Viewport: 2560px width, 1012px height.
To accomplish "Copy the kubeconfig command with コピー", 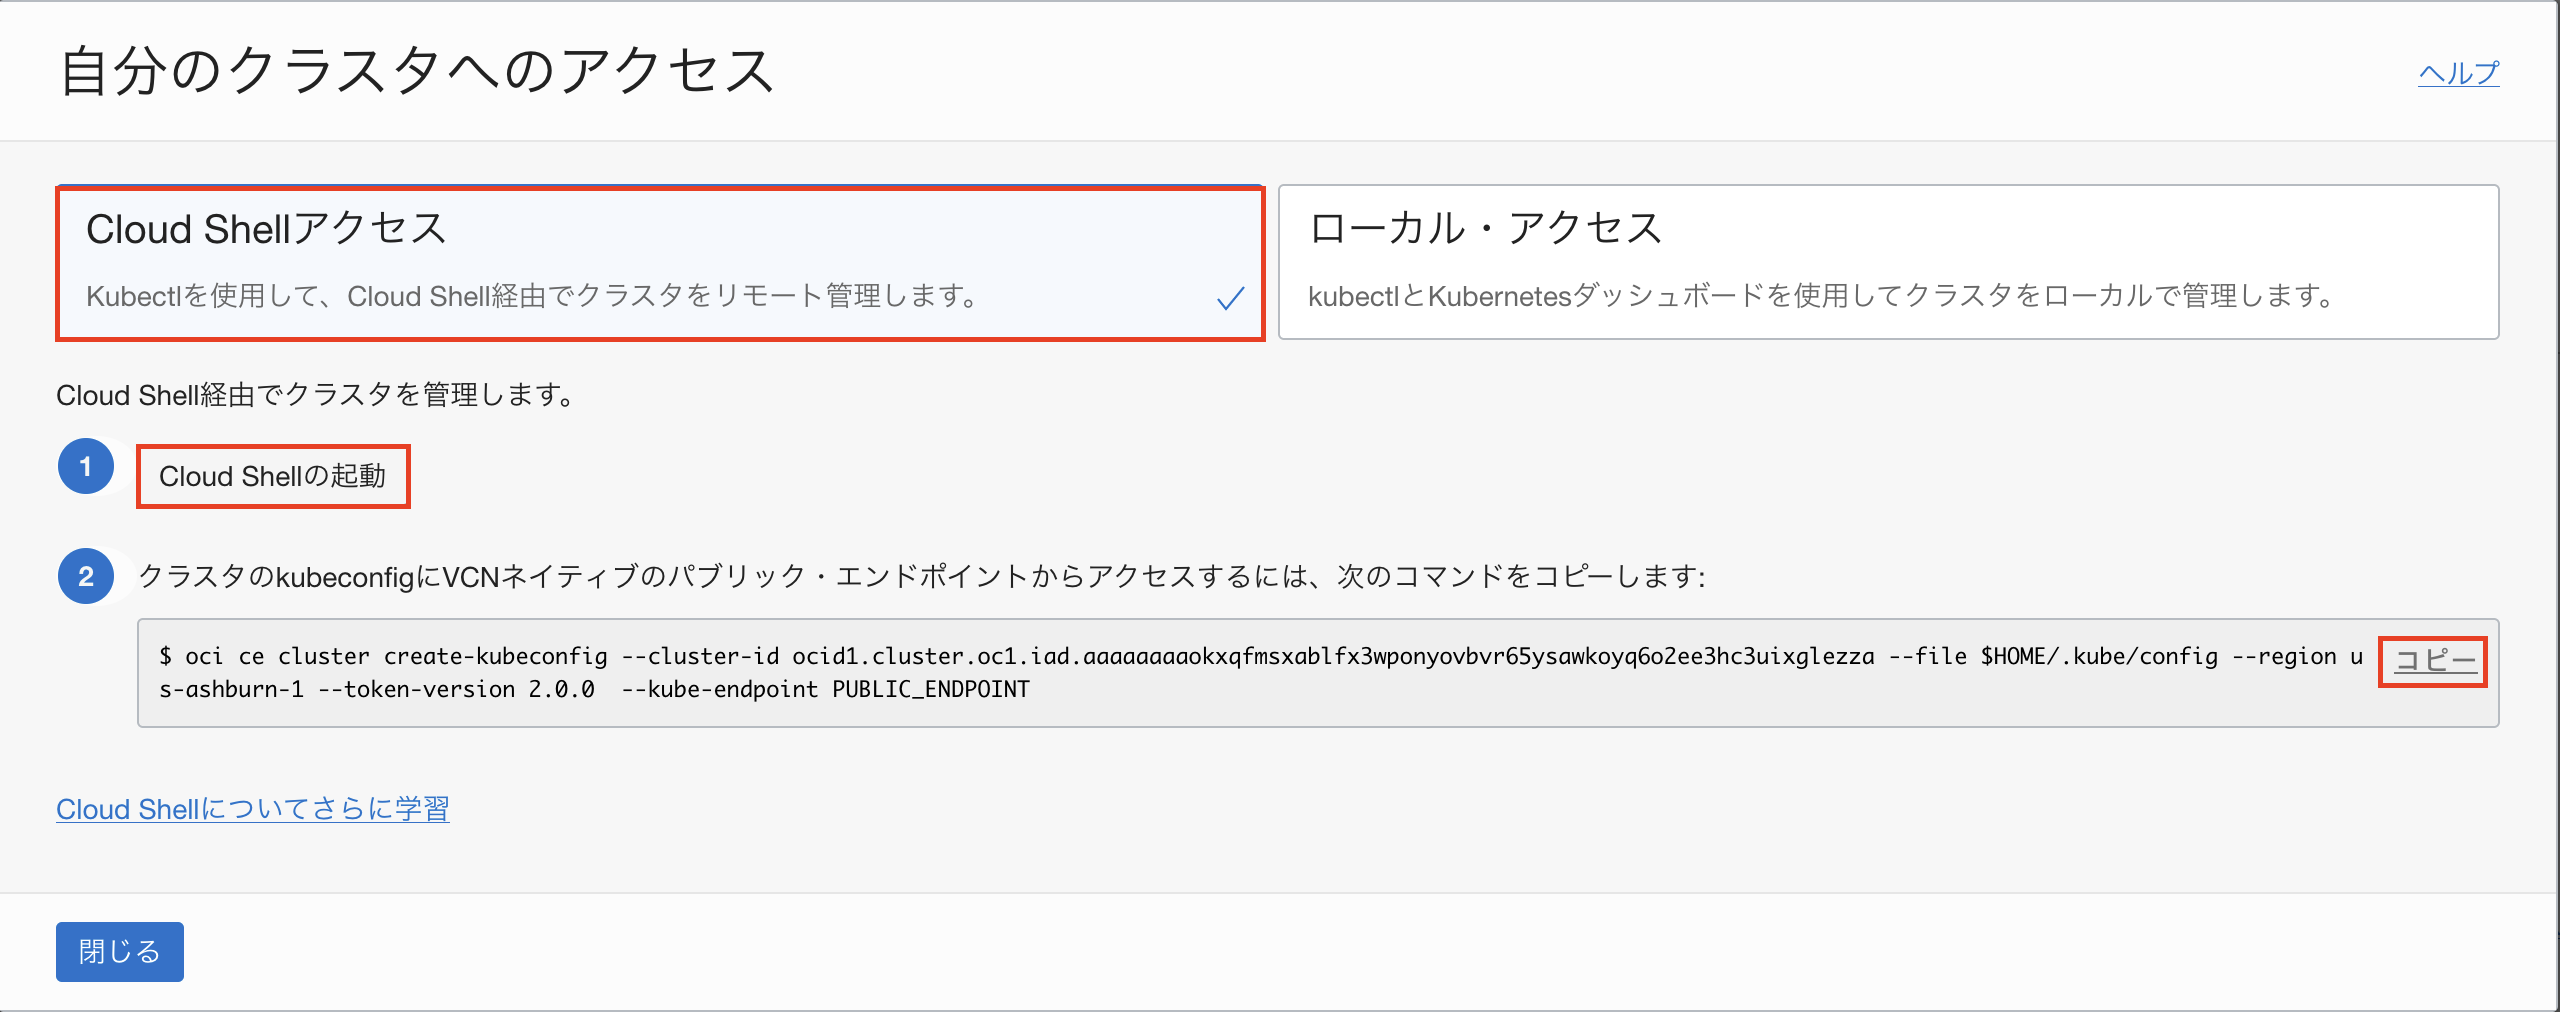I will pyautogui.click(x=2434, y=661).
